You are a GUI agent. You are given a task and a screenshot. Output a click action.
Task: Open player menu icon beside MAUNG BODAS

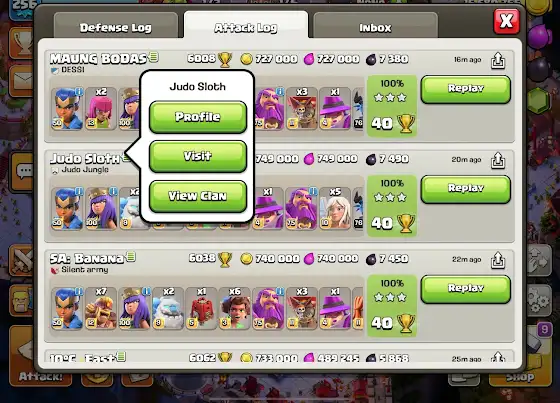[154, 57]
